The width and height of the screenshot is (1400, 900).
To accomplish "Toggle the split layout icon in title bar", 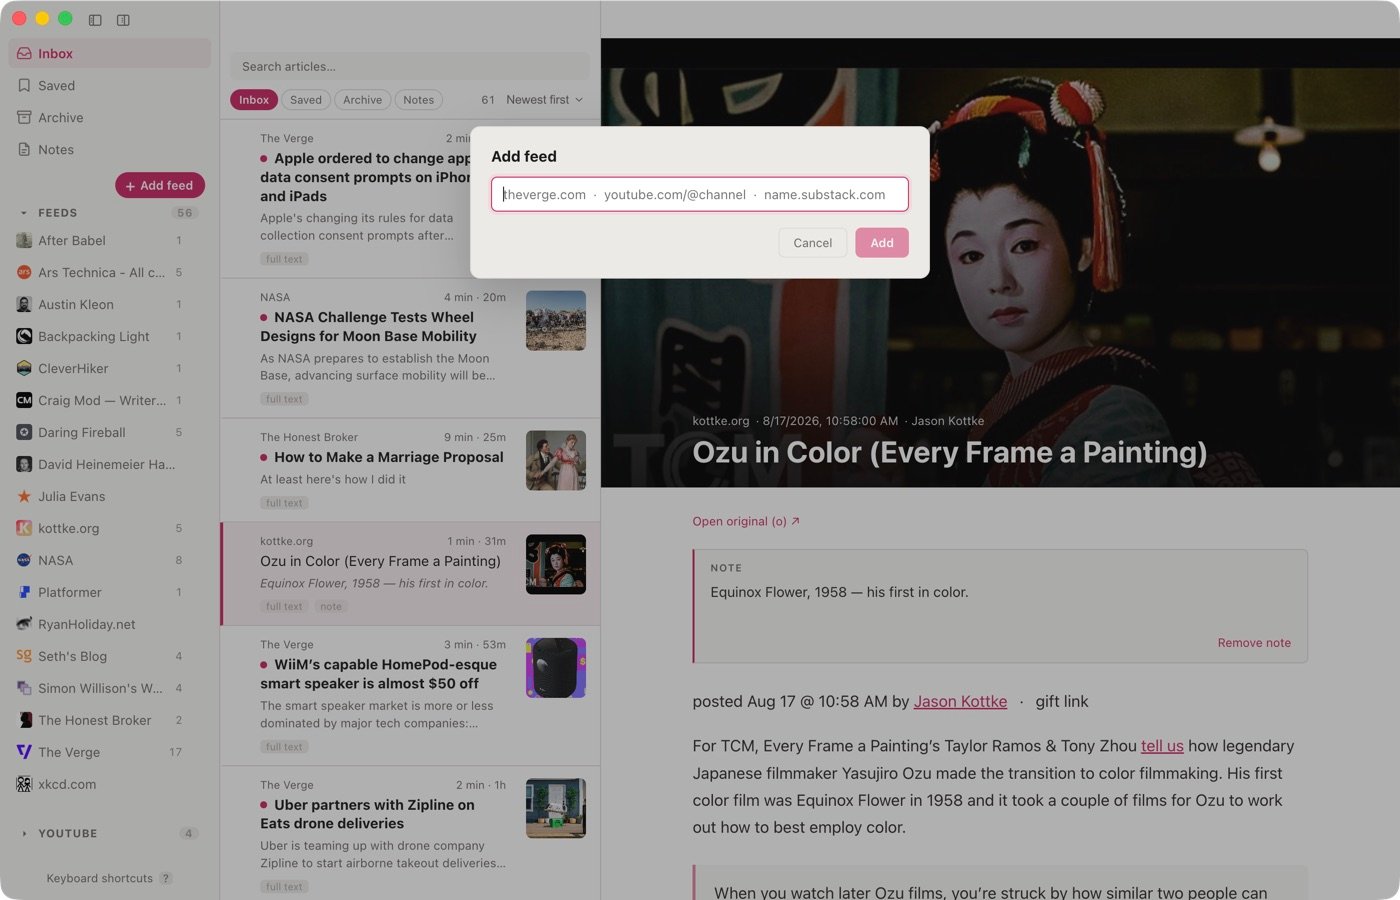I will point(123,20).
